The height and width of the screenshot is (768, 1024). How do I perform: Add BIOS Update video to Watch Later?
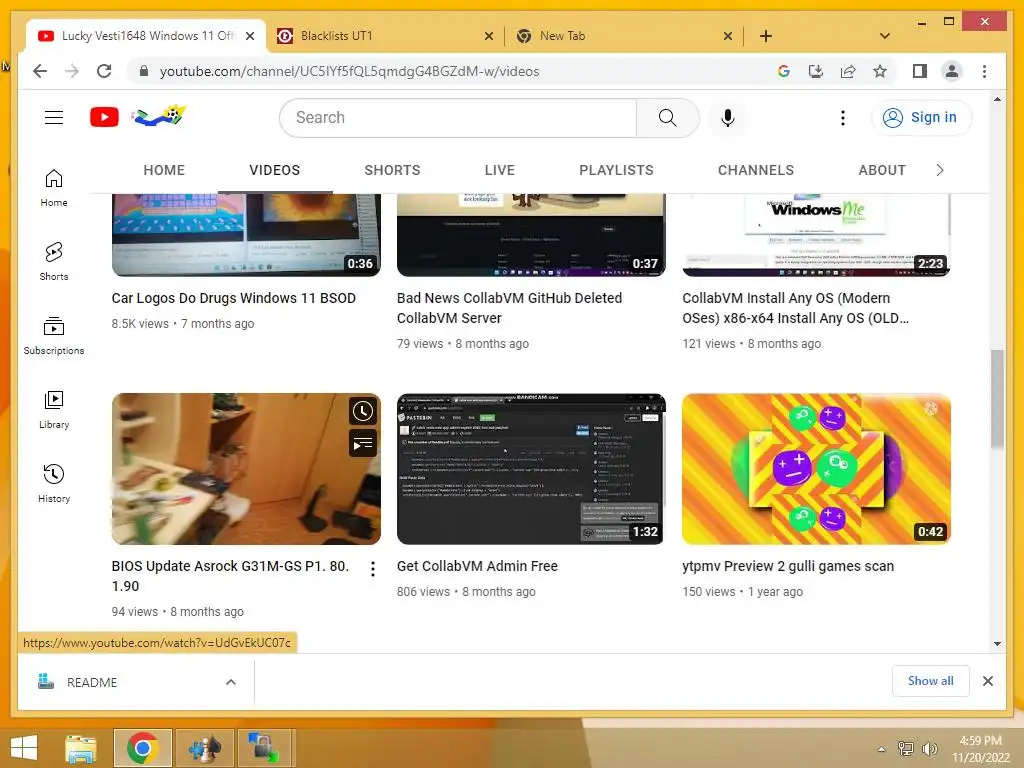pos(362,411)
